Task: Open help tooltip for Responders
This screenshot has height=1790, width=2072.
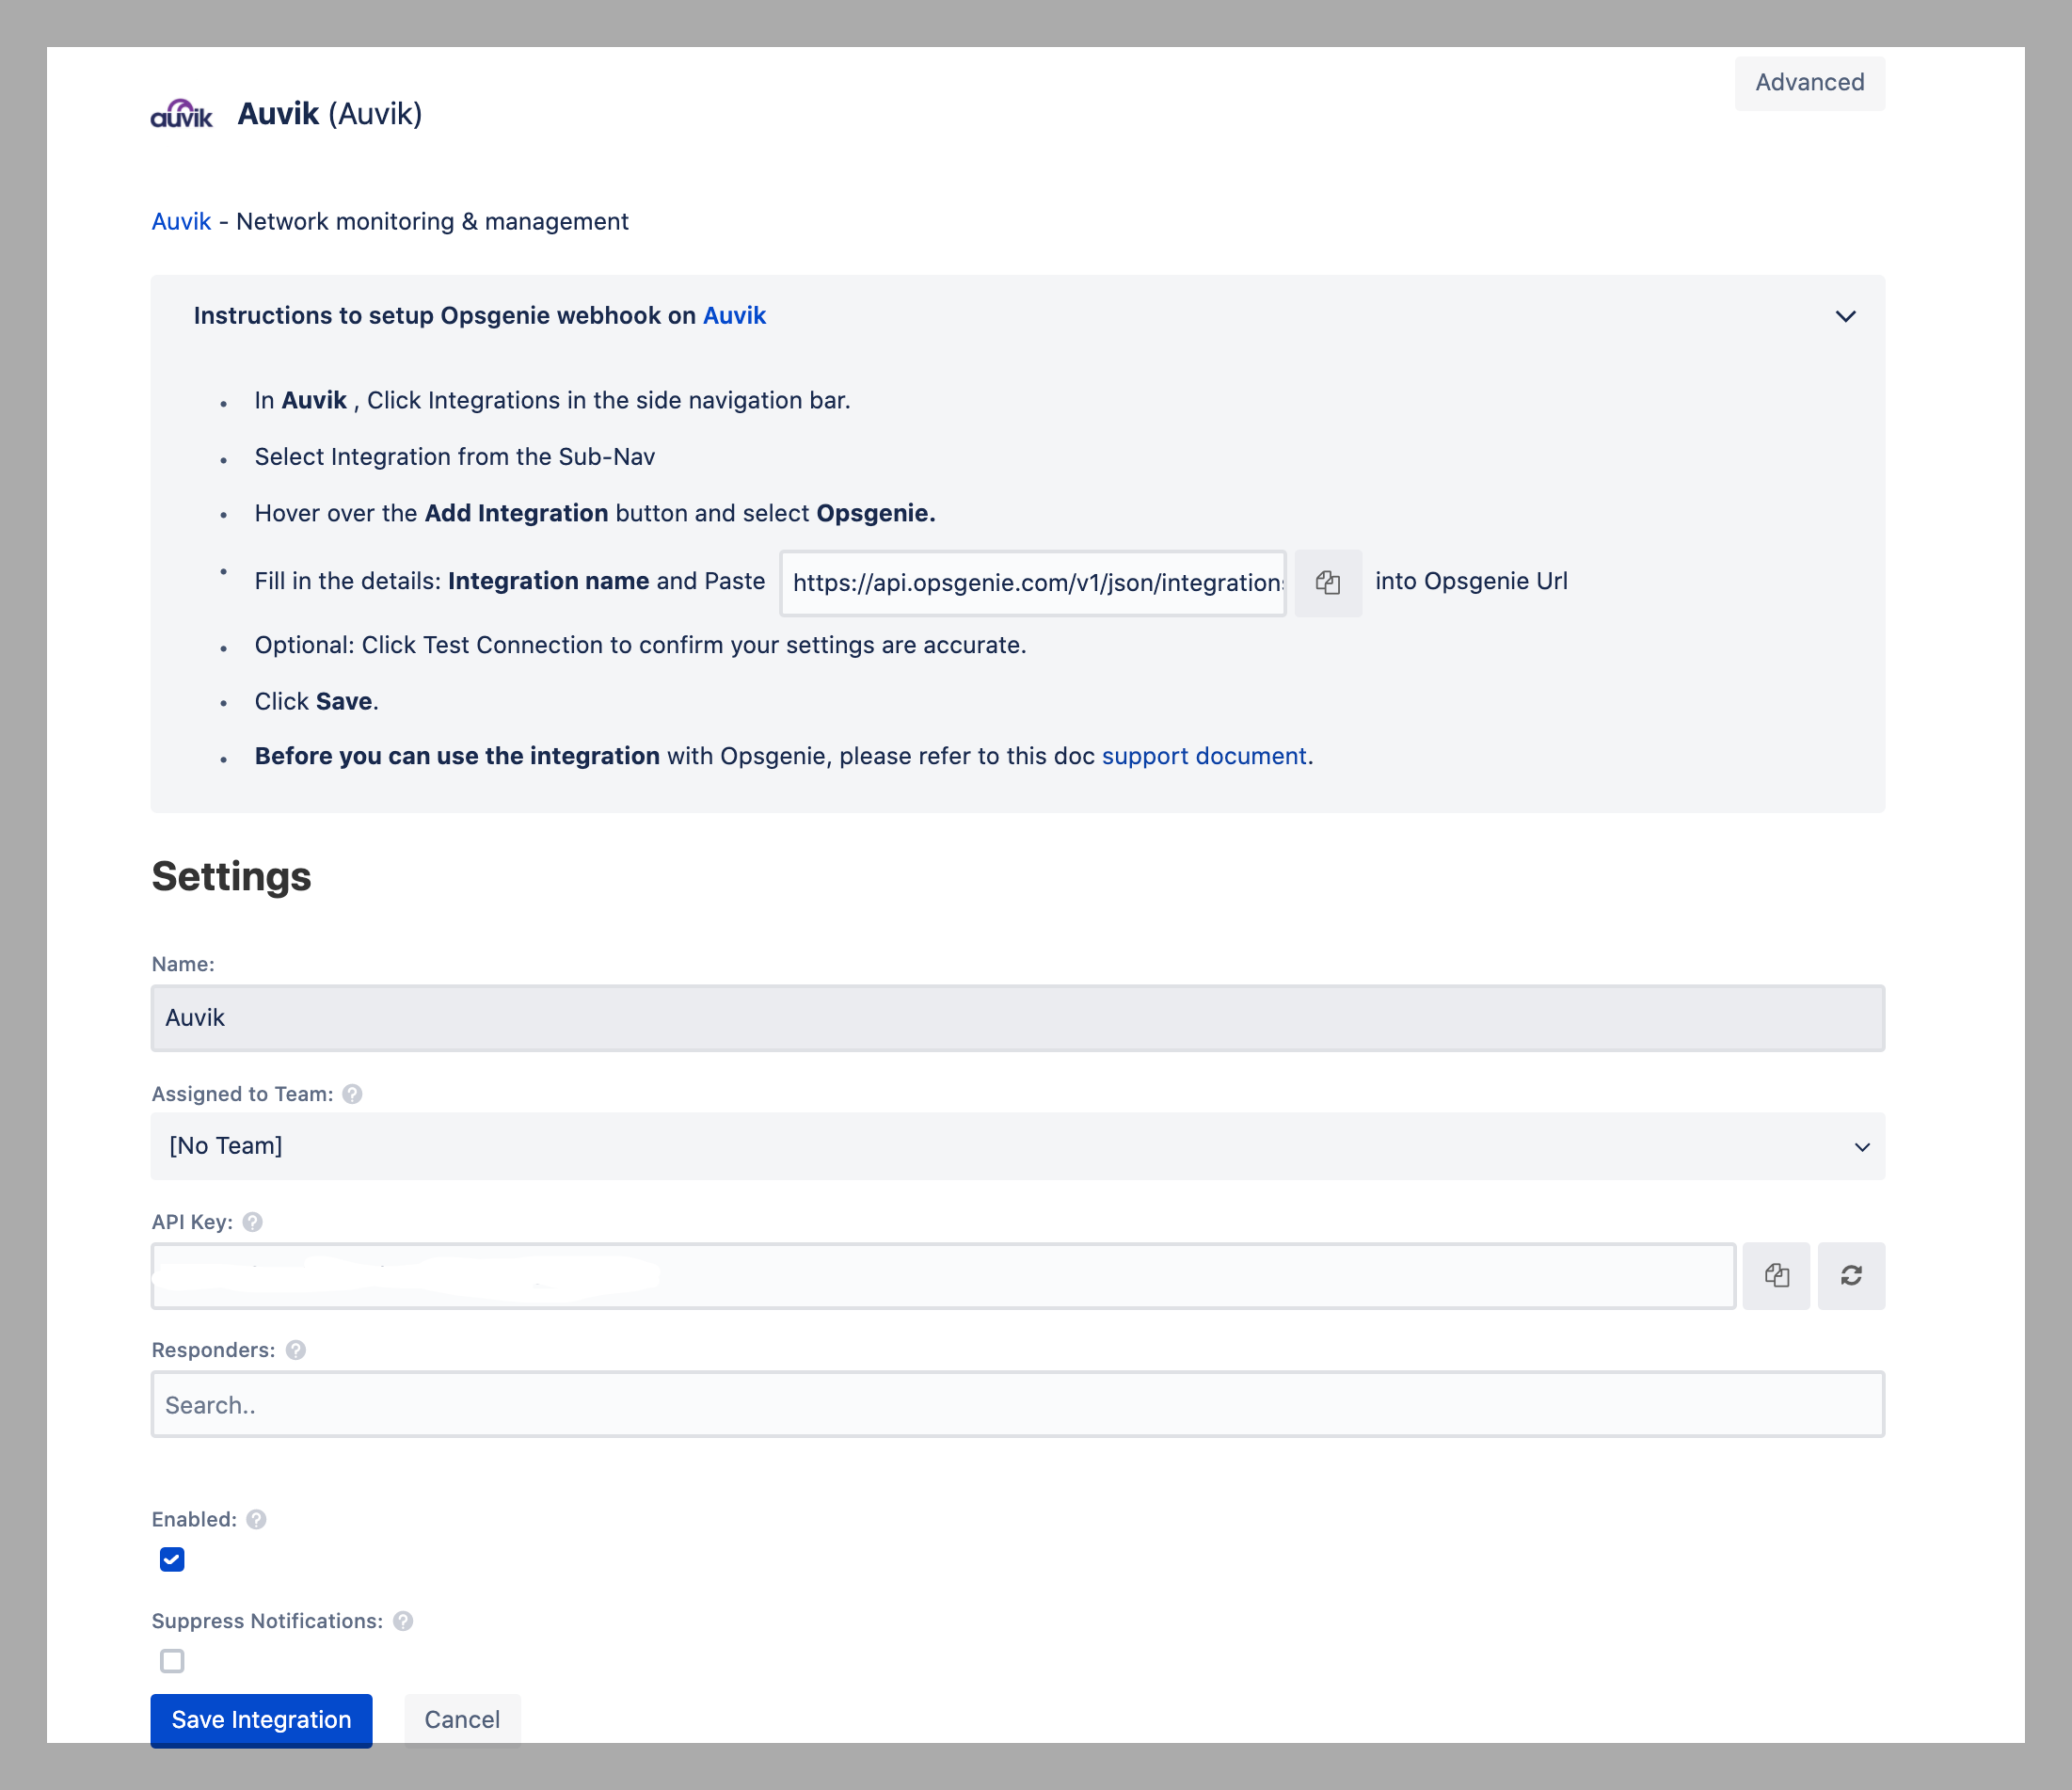Action: pyautogui.click(x=296, y=1350)
